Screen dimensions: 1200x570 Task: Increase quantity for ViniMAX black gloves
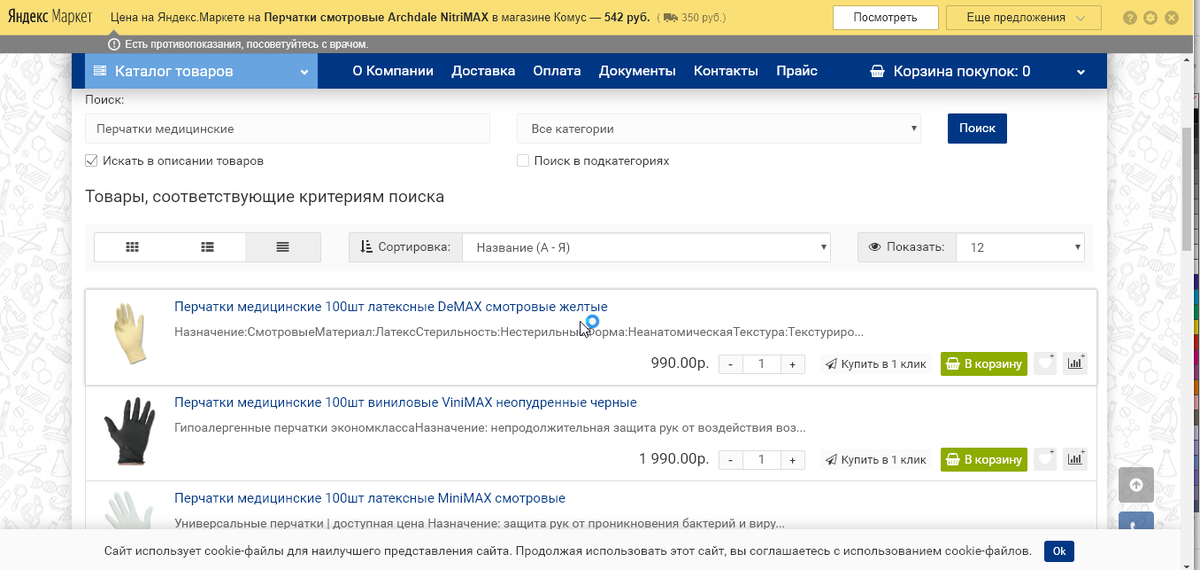pos(792,460)
